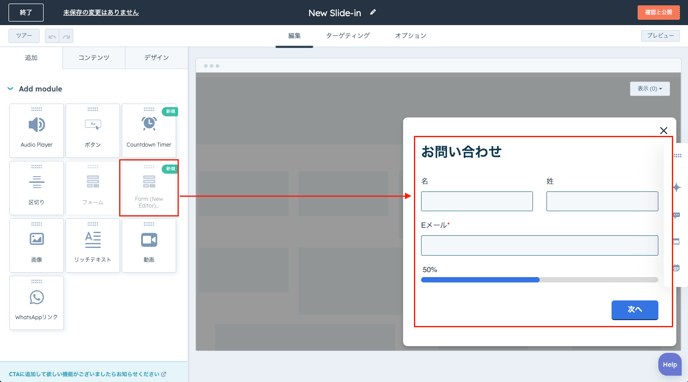
Task: Focus the Eメール email field
Action: 539,246
